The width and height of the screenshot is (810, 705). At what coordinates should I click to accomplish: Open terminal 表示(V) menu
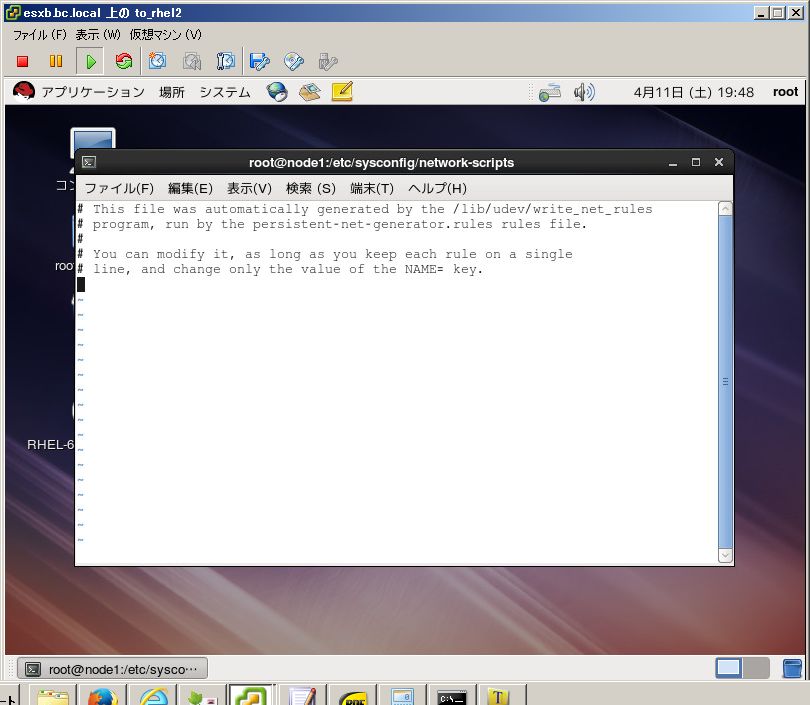click(x=249, y=189)
